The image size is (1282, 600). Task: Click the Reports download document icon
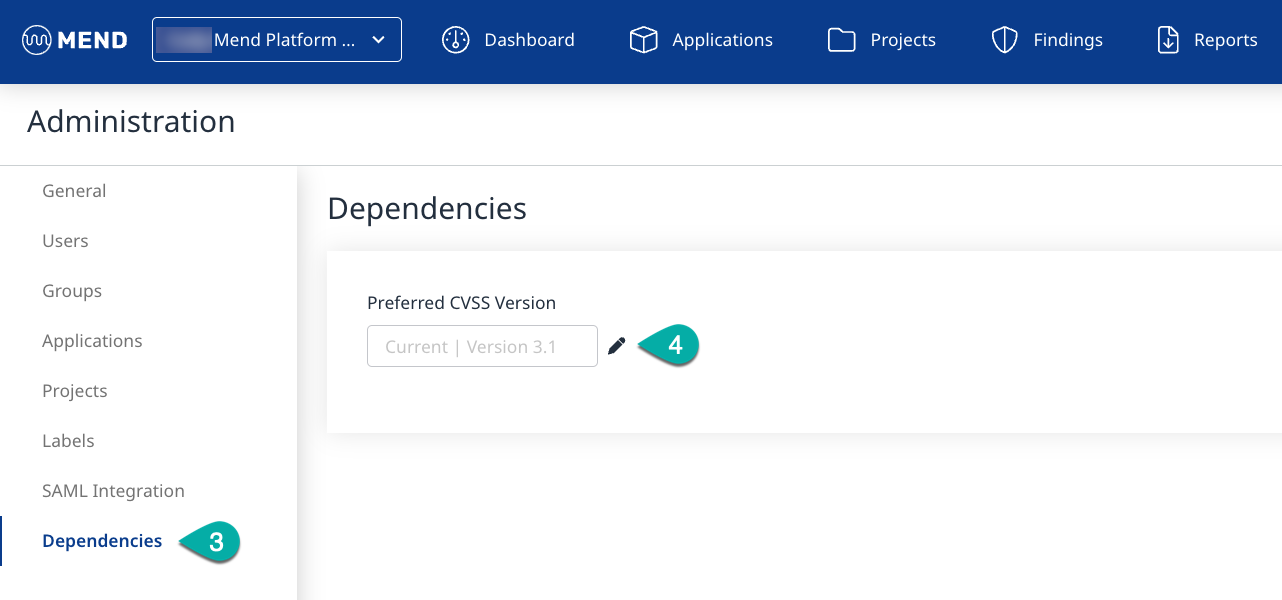[1168, 40]
